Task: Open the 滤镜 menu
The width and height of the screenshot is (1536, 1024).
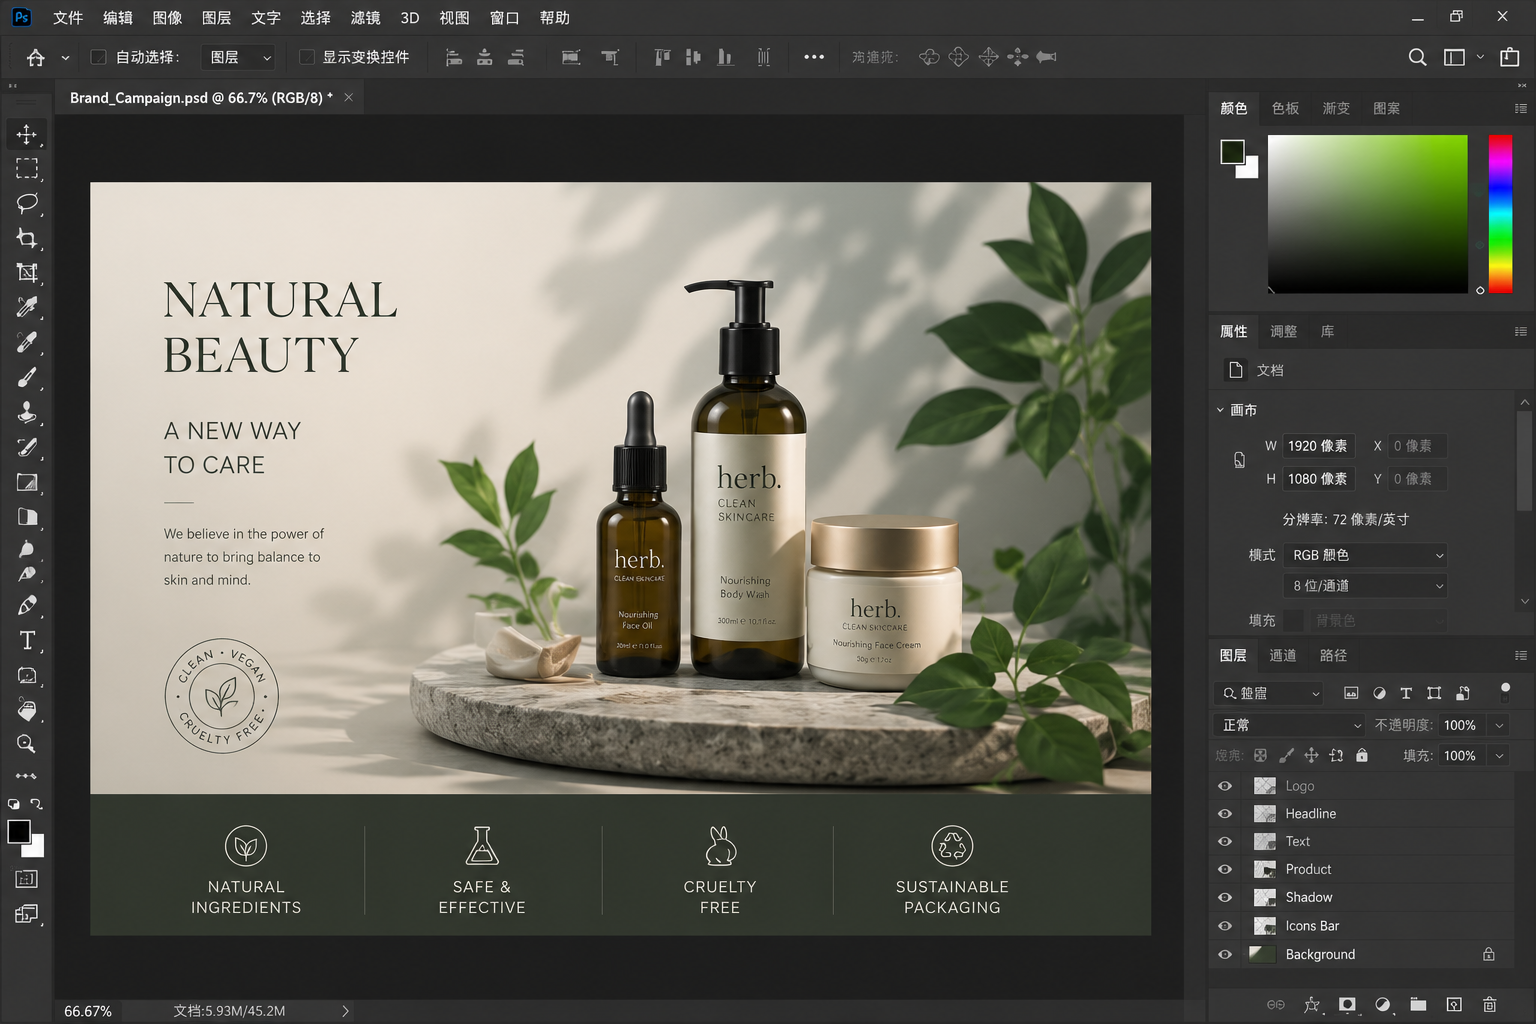Action: click(365, 18)
